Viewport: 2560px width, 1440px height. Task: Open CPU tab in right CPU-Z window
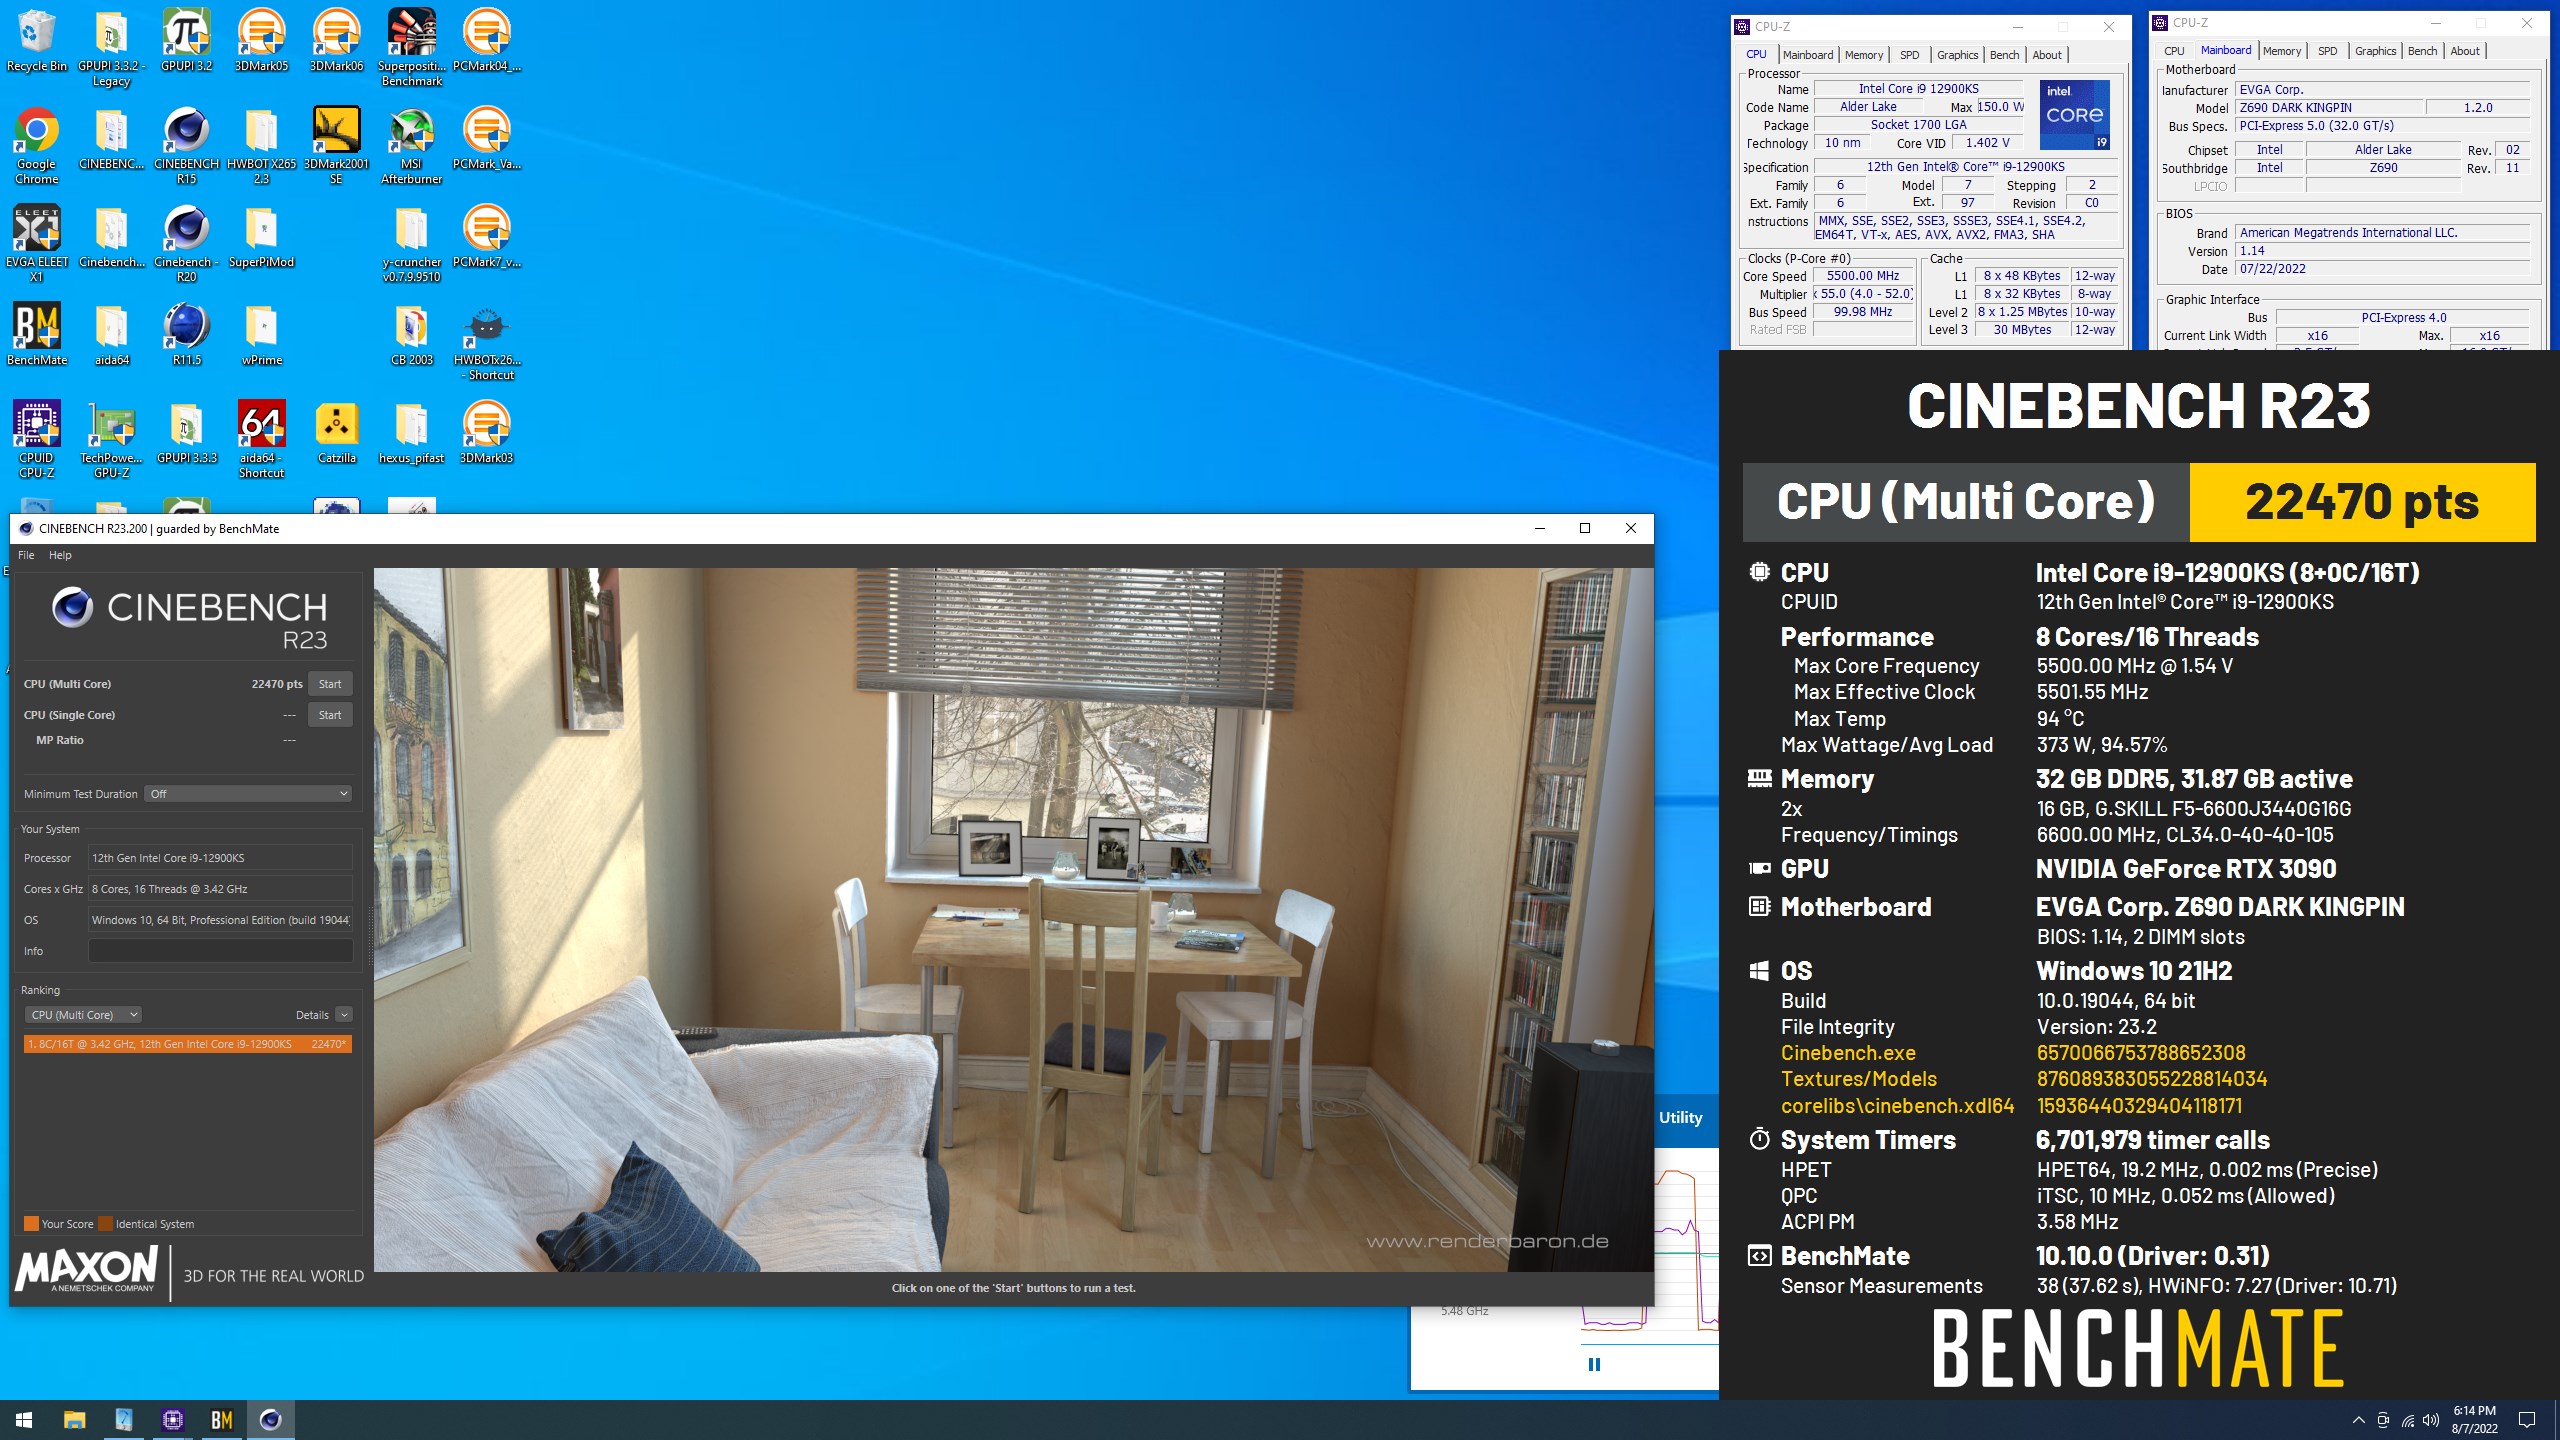[2174, 51]
